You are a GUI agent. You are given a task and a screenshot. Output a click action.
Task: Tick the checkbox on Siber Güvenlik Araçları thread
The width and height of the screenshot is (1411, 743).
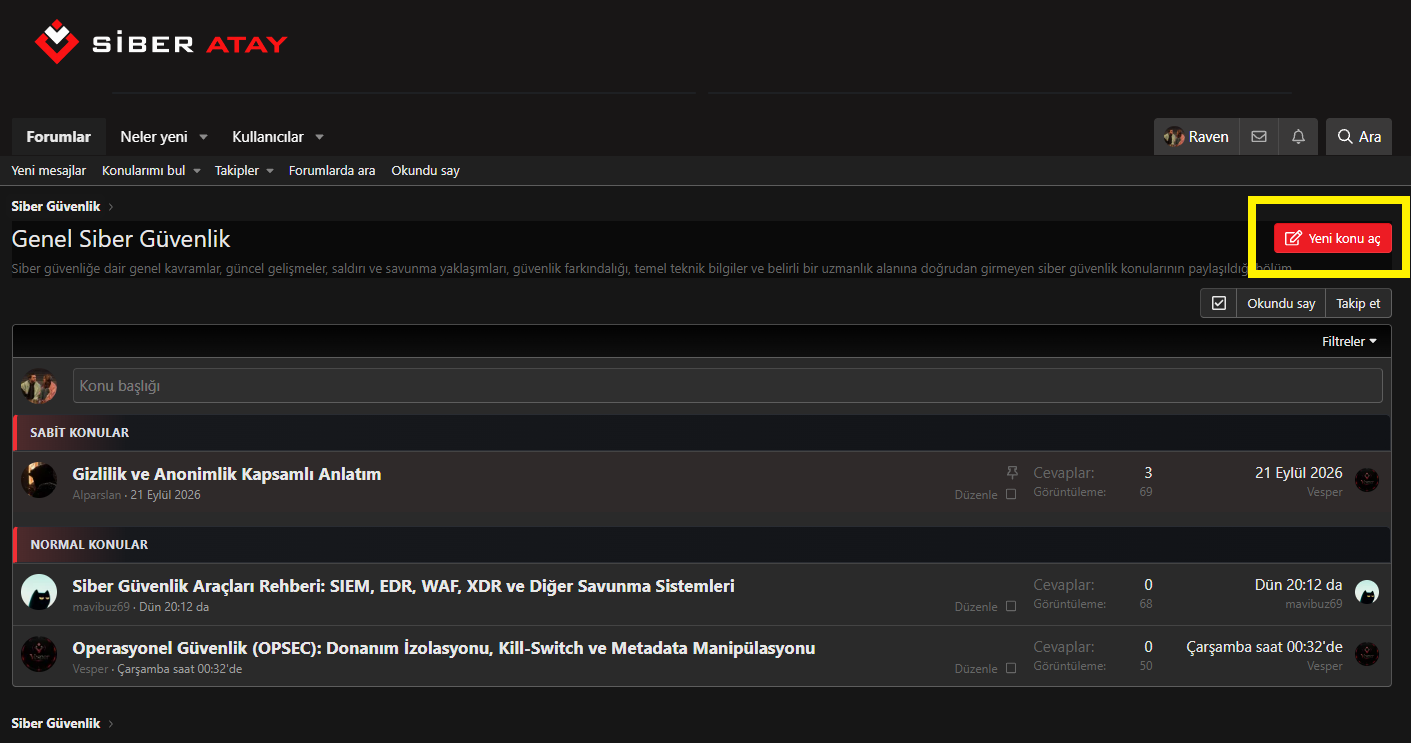[x=1011, y=606]
